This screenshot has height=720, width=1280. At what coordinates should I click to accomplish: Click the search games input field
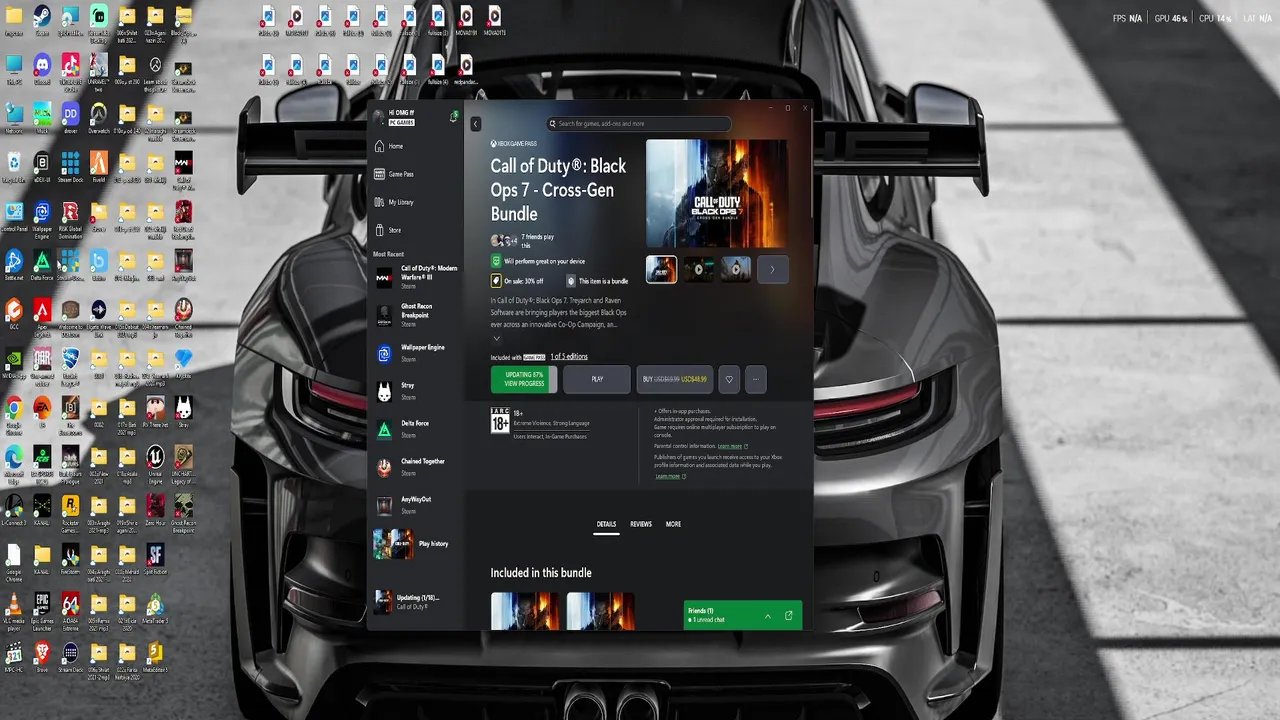click(x=639, y=124)
